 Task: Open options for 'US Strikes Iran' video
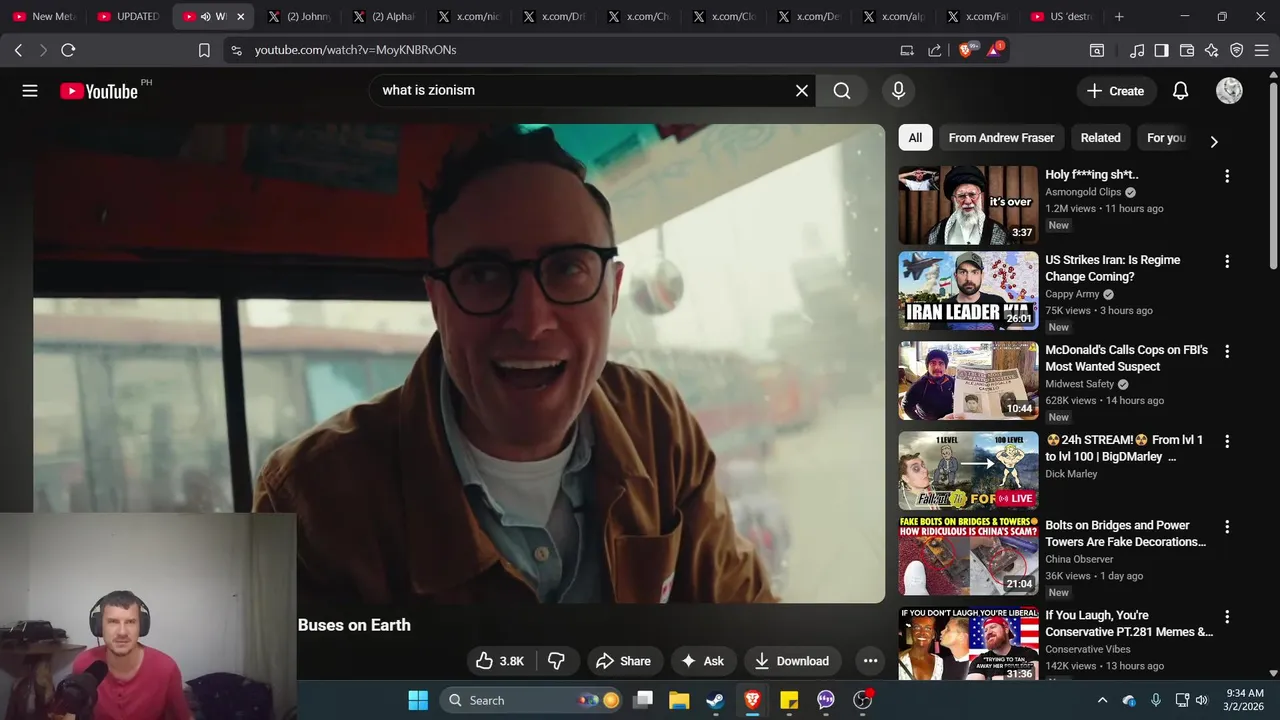pos(1227,261)
